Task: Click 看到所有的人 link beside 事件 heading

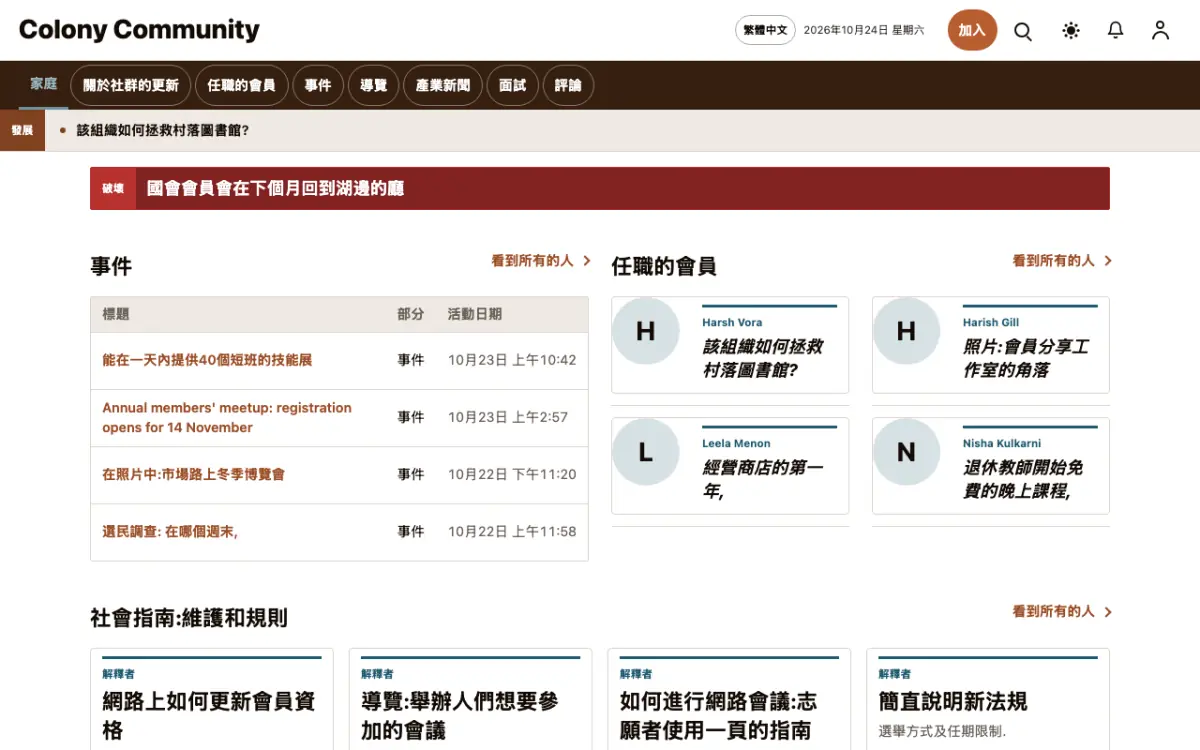Action: (541, 260)
